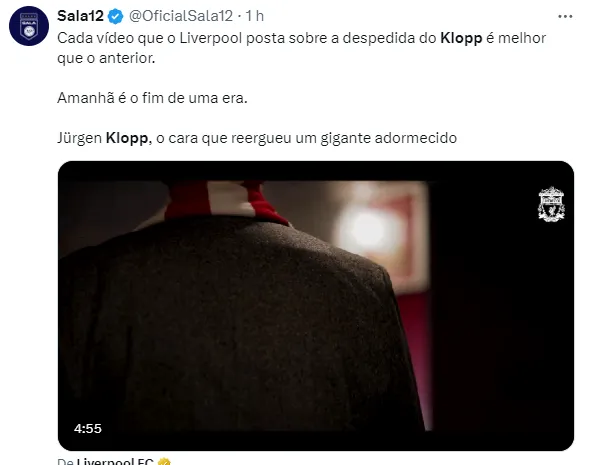Open the Liverpool FC source link below the video
This screenshot has height=465, width=590.
(x=115, y=461)
